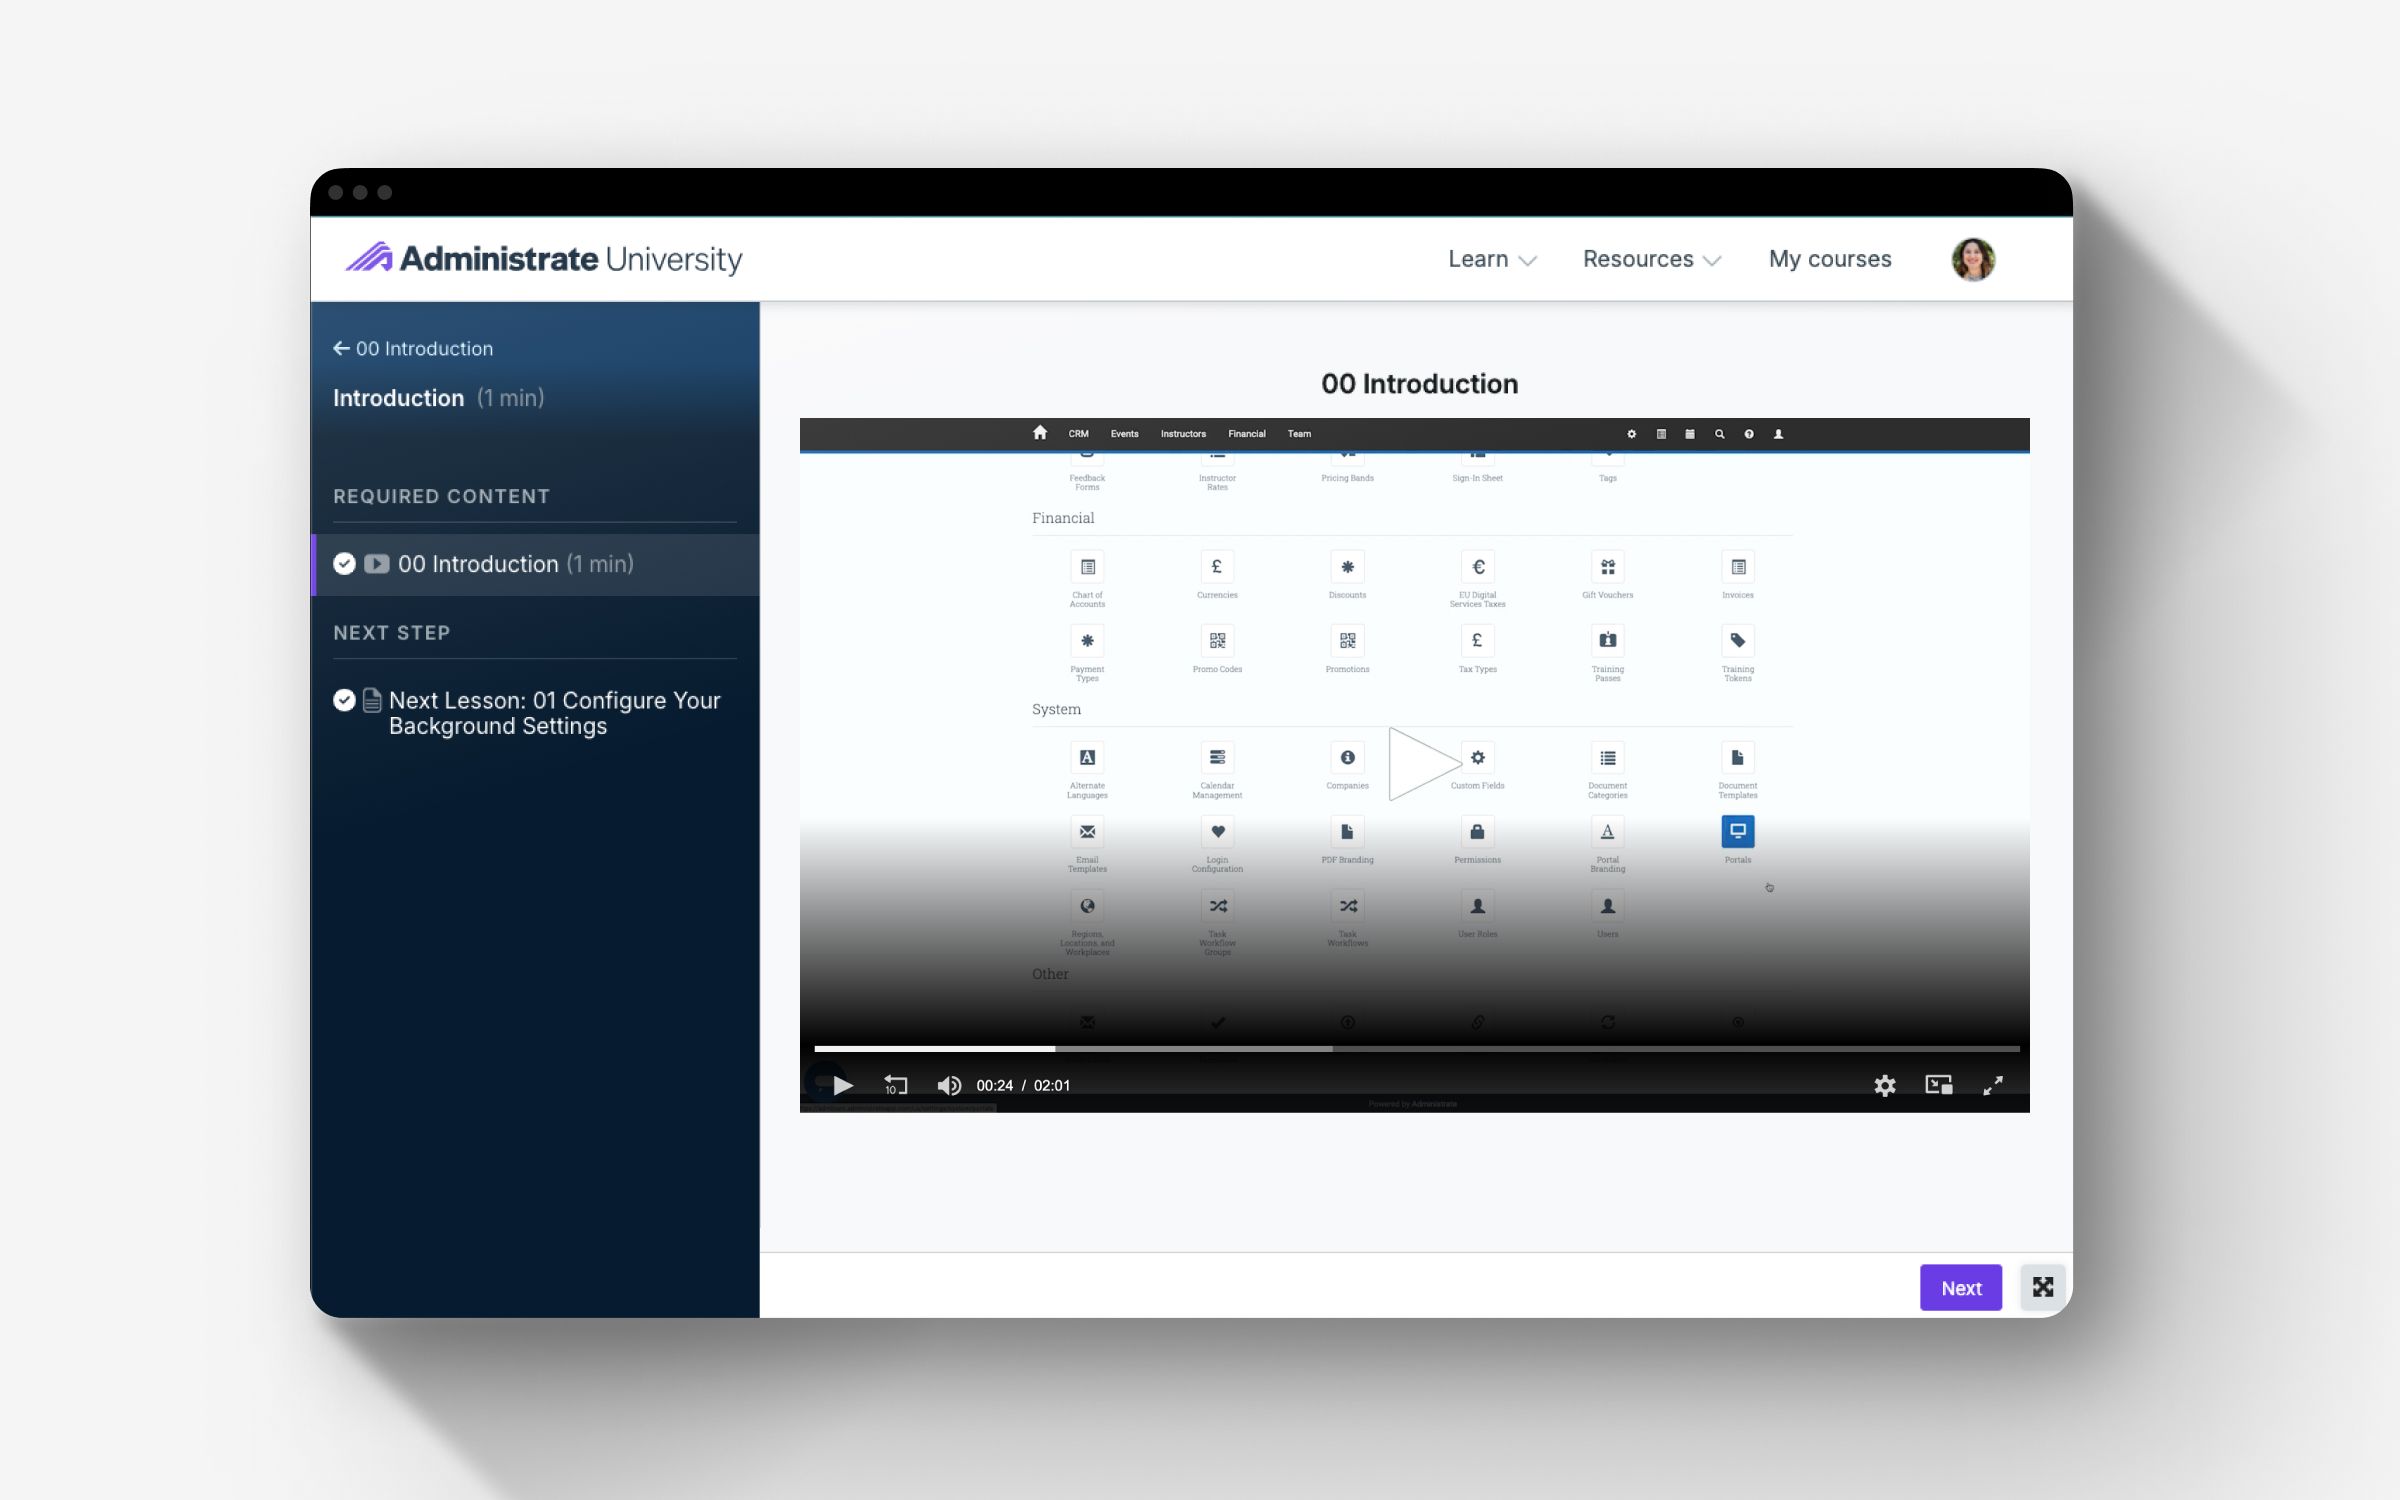
Task: Click the Currencies icon in video
Action: pyautogui.click(x=1217, y=567)
